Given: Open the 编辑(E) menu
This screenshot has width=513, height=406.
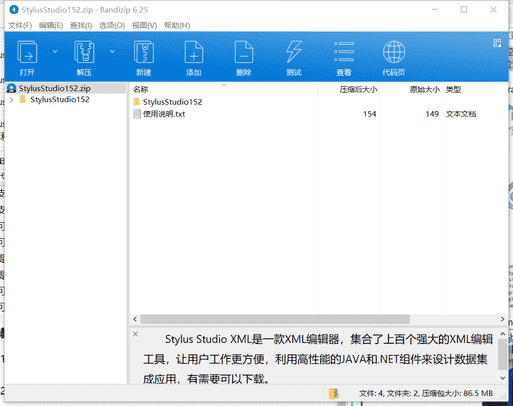Looking at the screenshot, I should [51, 25].
